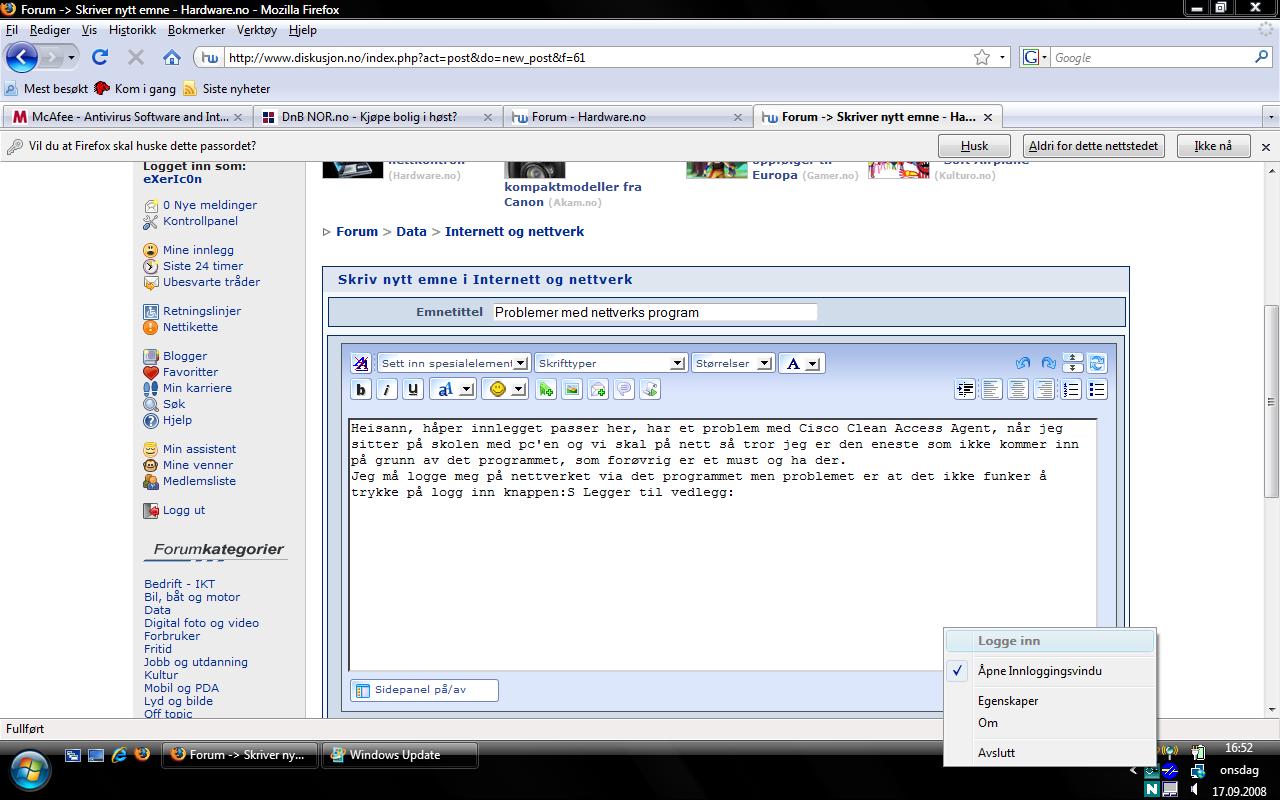Click the switch editor mode icon
1280x800 pixels.
click(1097, 363)
